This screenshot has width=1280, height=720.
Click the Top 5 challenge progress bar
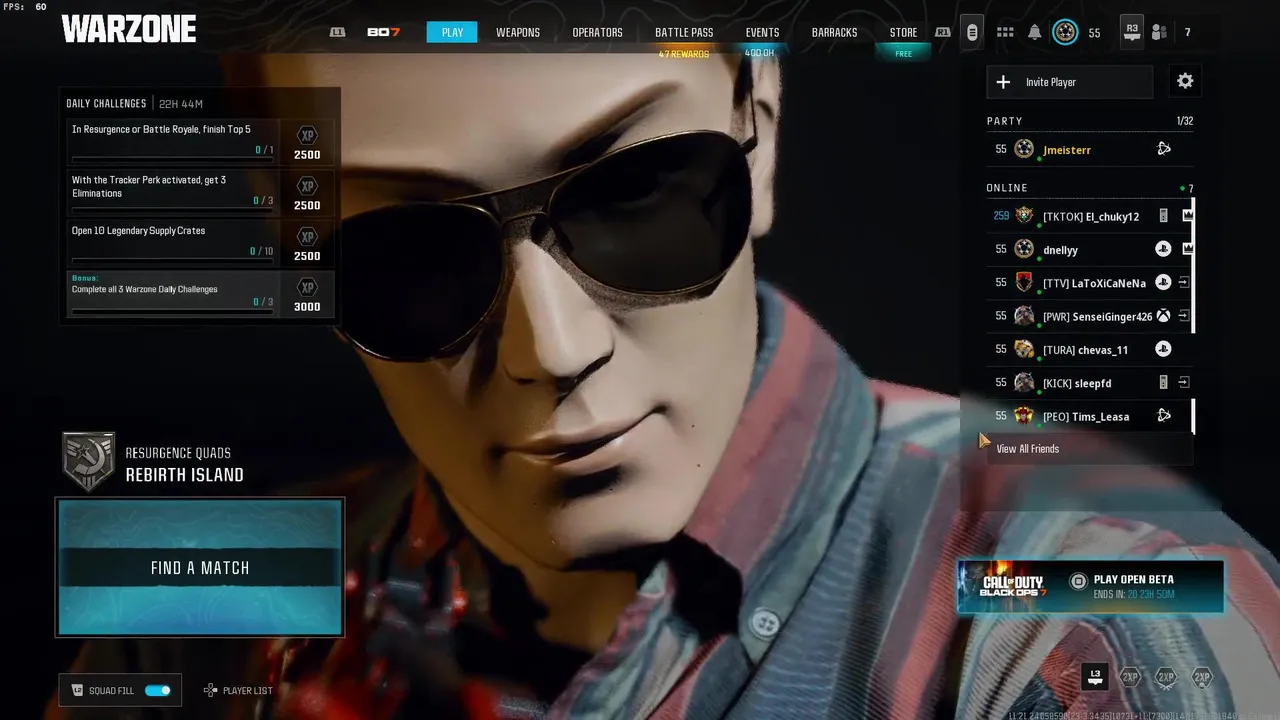(x=172, y=158)
